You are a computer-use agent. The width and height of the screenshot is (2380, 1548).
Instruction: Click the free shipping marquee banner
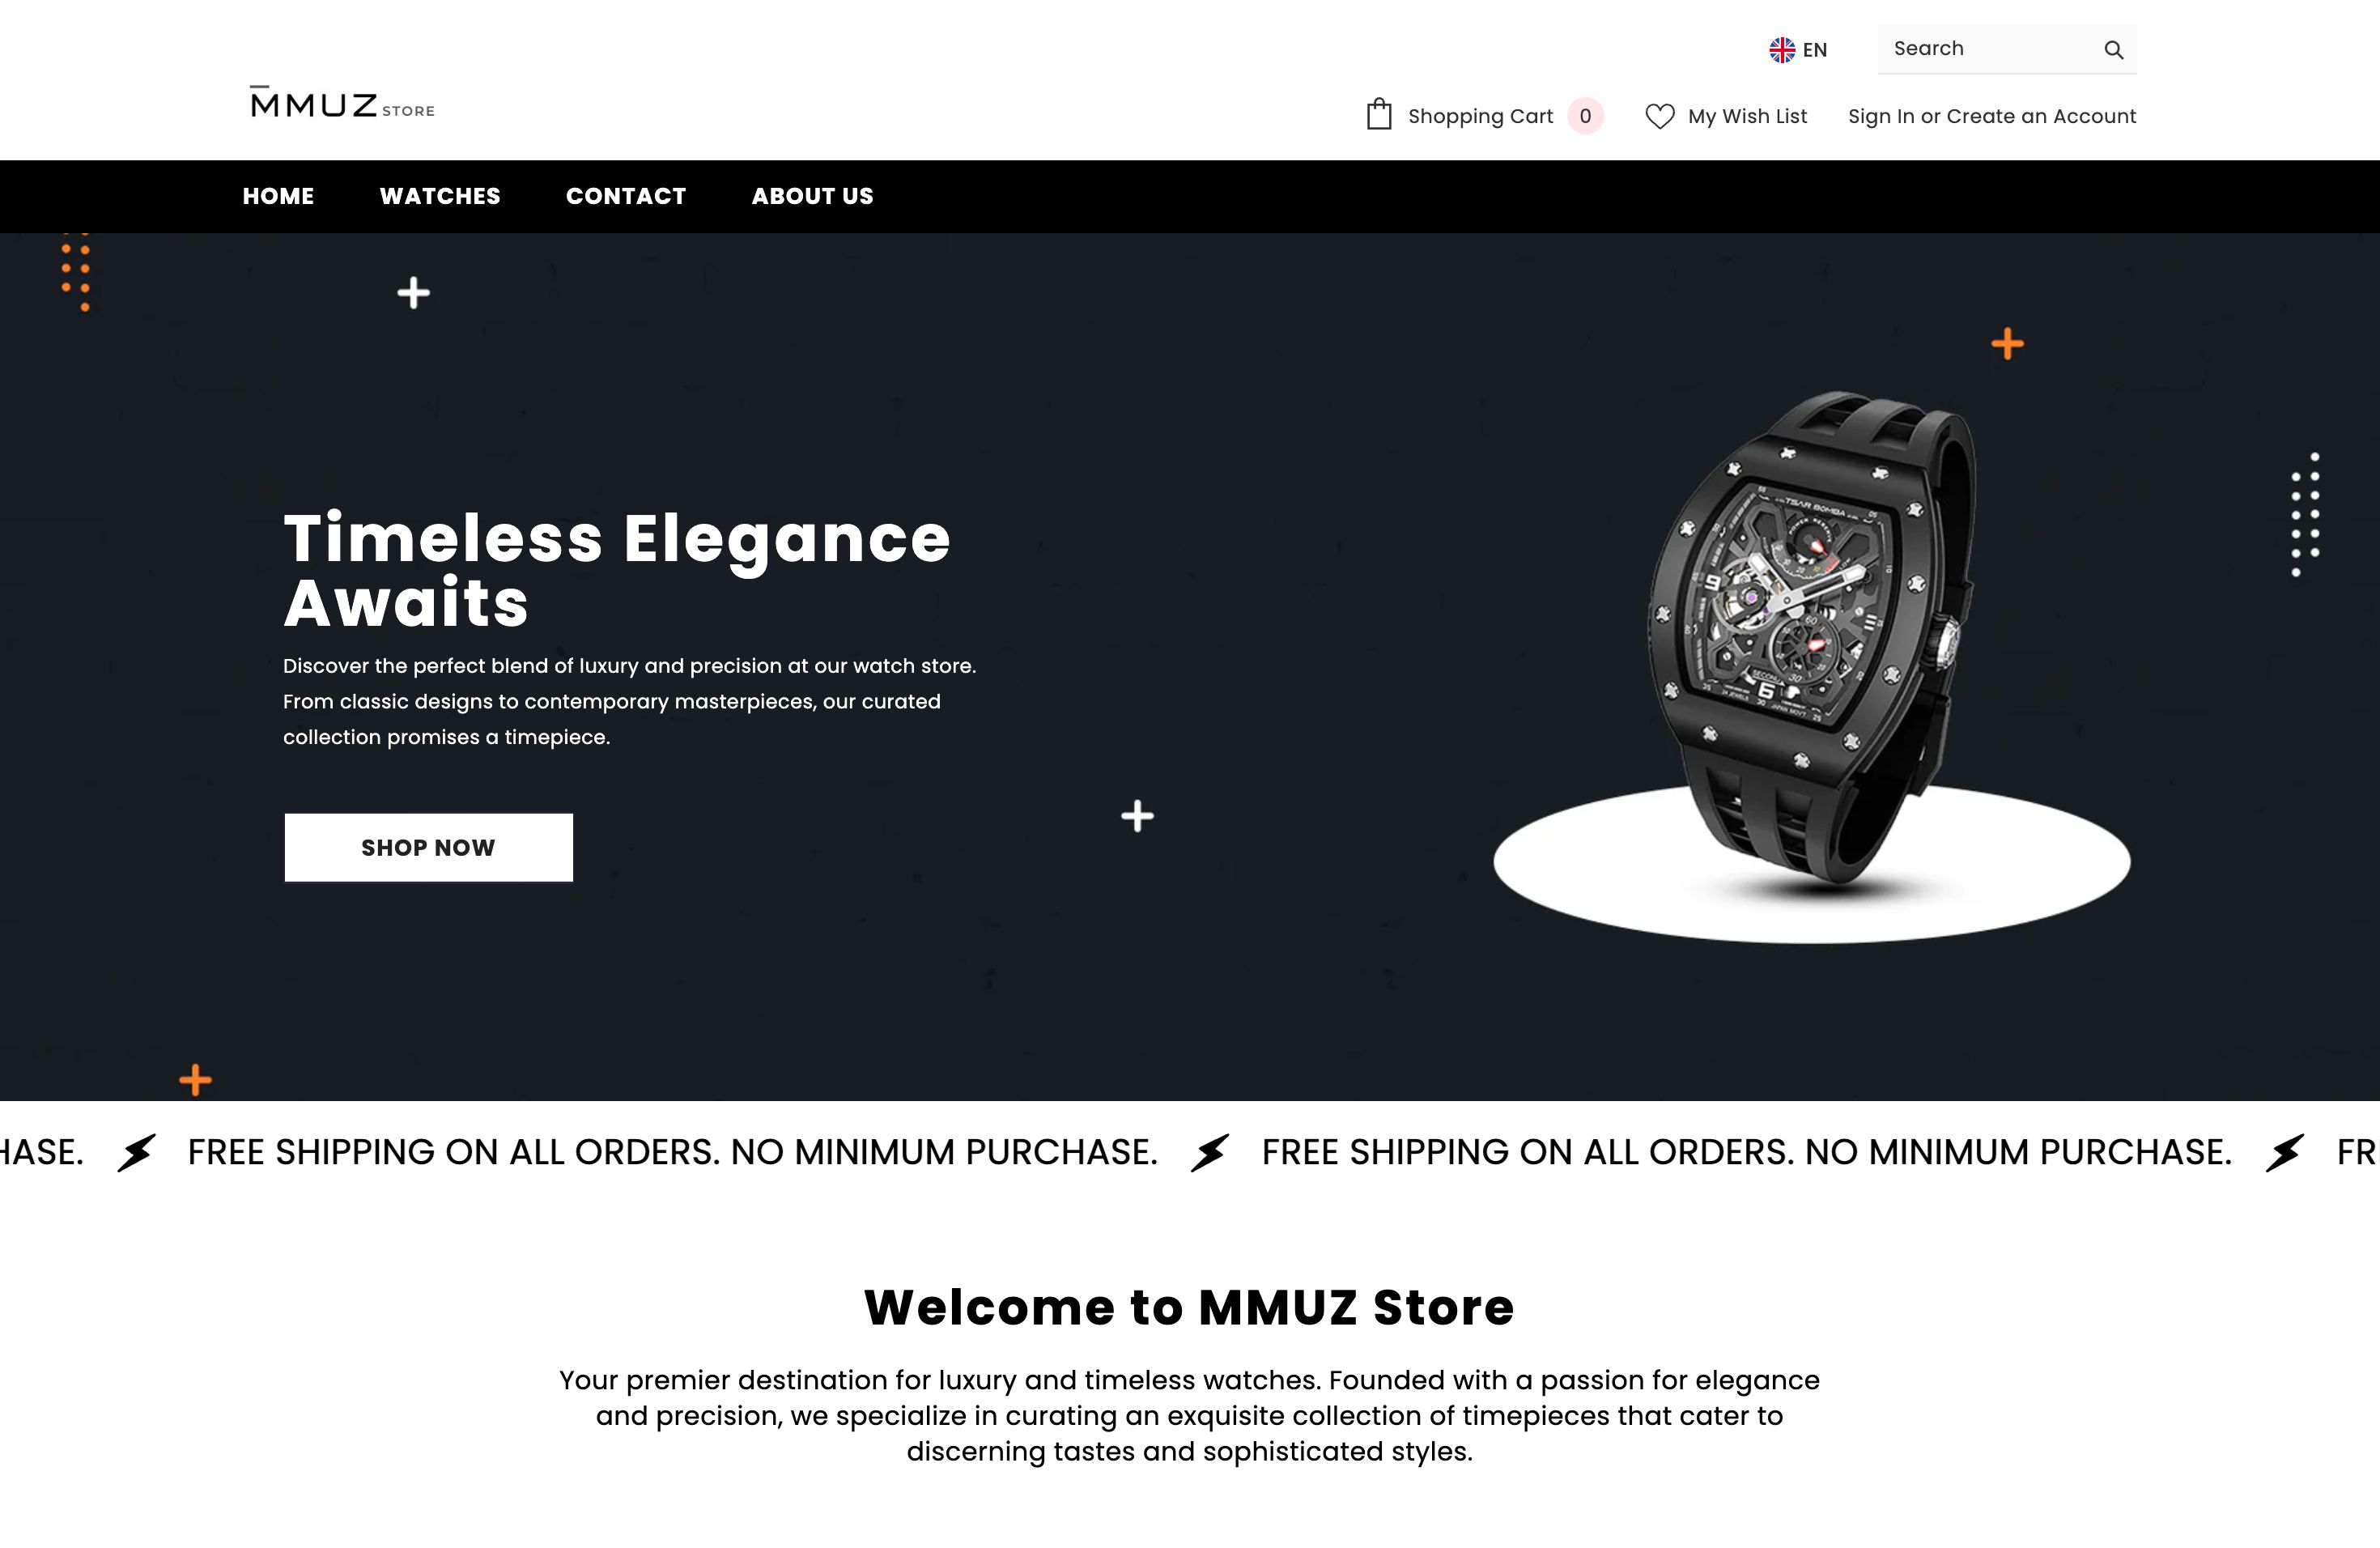click(1190, 1152)
